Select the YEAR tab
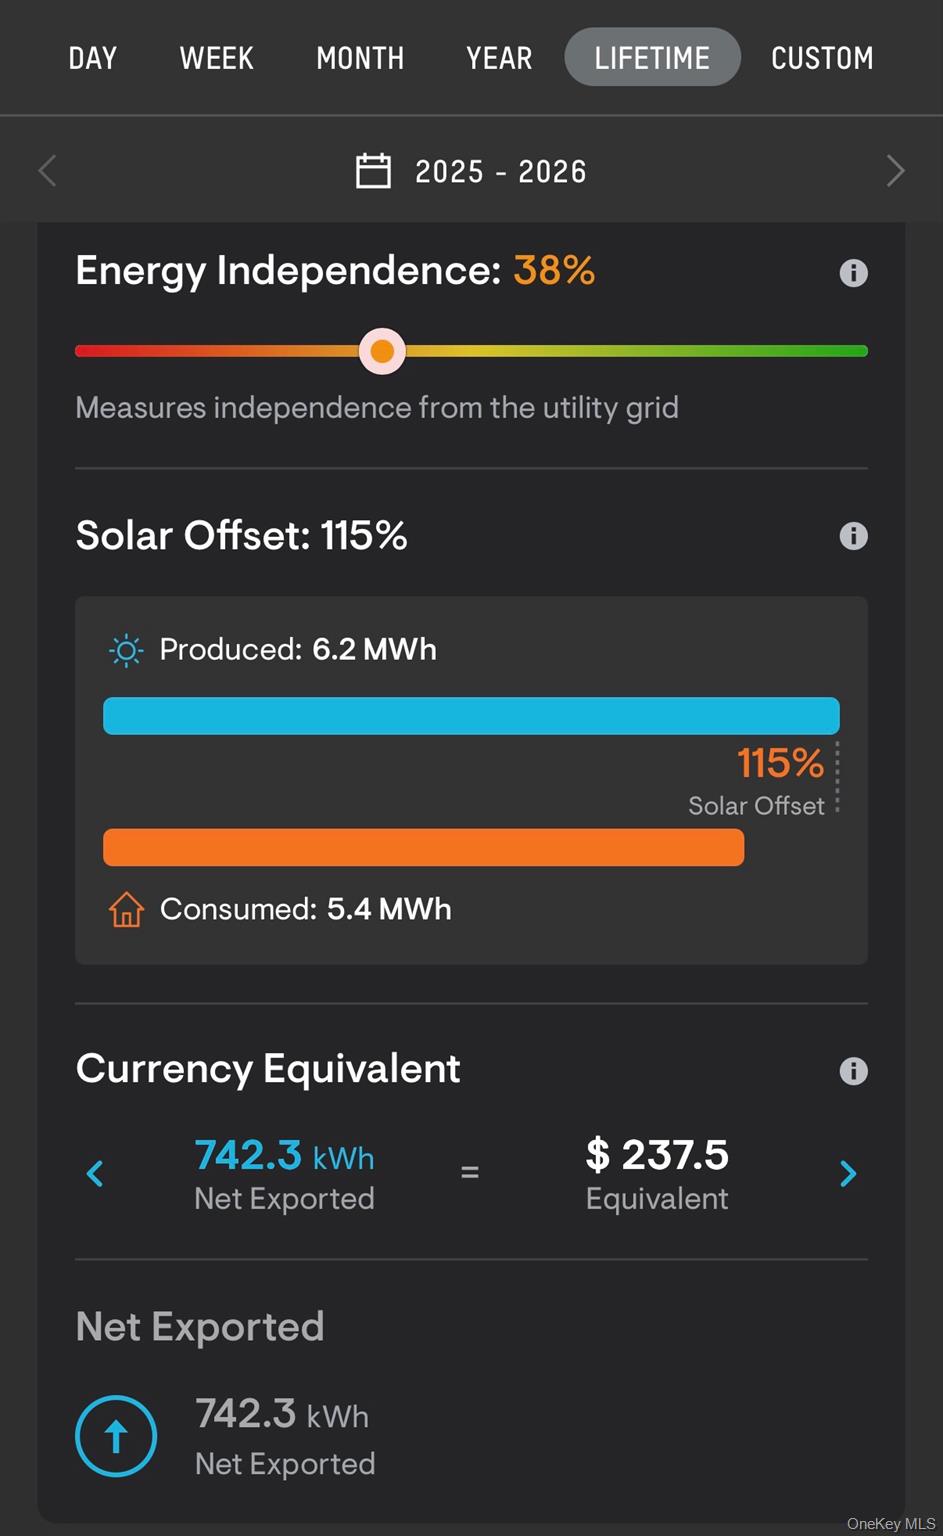The width and height of the screenshot is (943, 1536). pyautogui.click(x=499, y=58)
